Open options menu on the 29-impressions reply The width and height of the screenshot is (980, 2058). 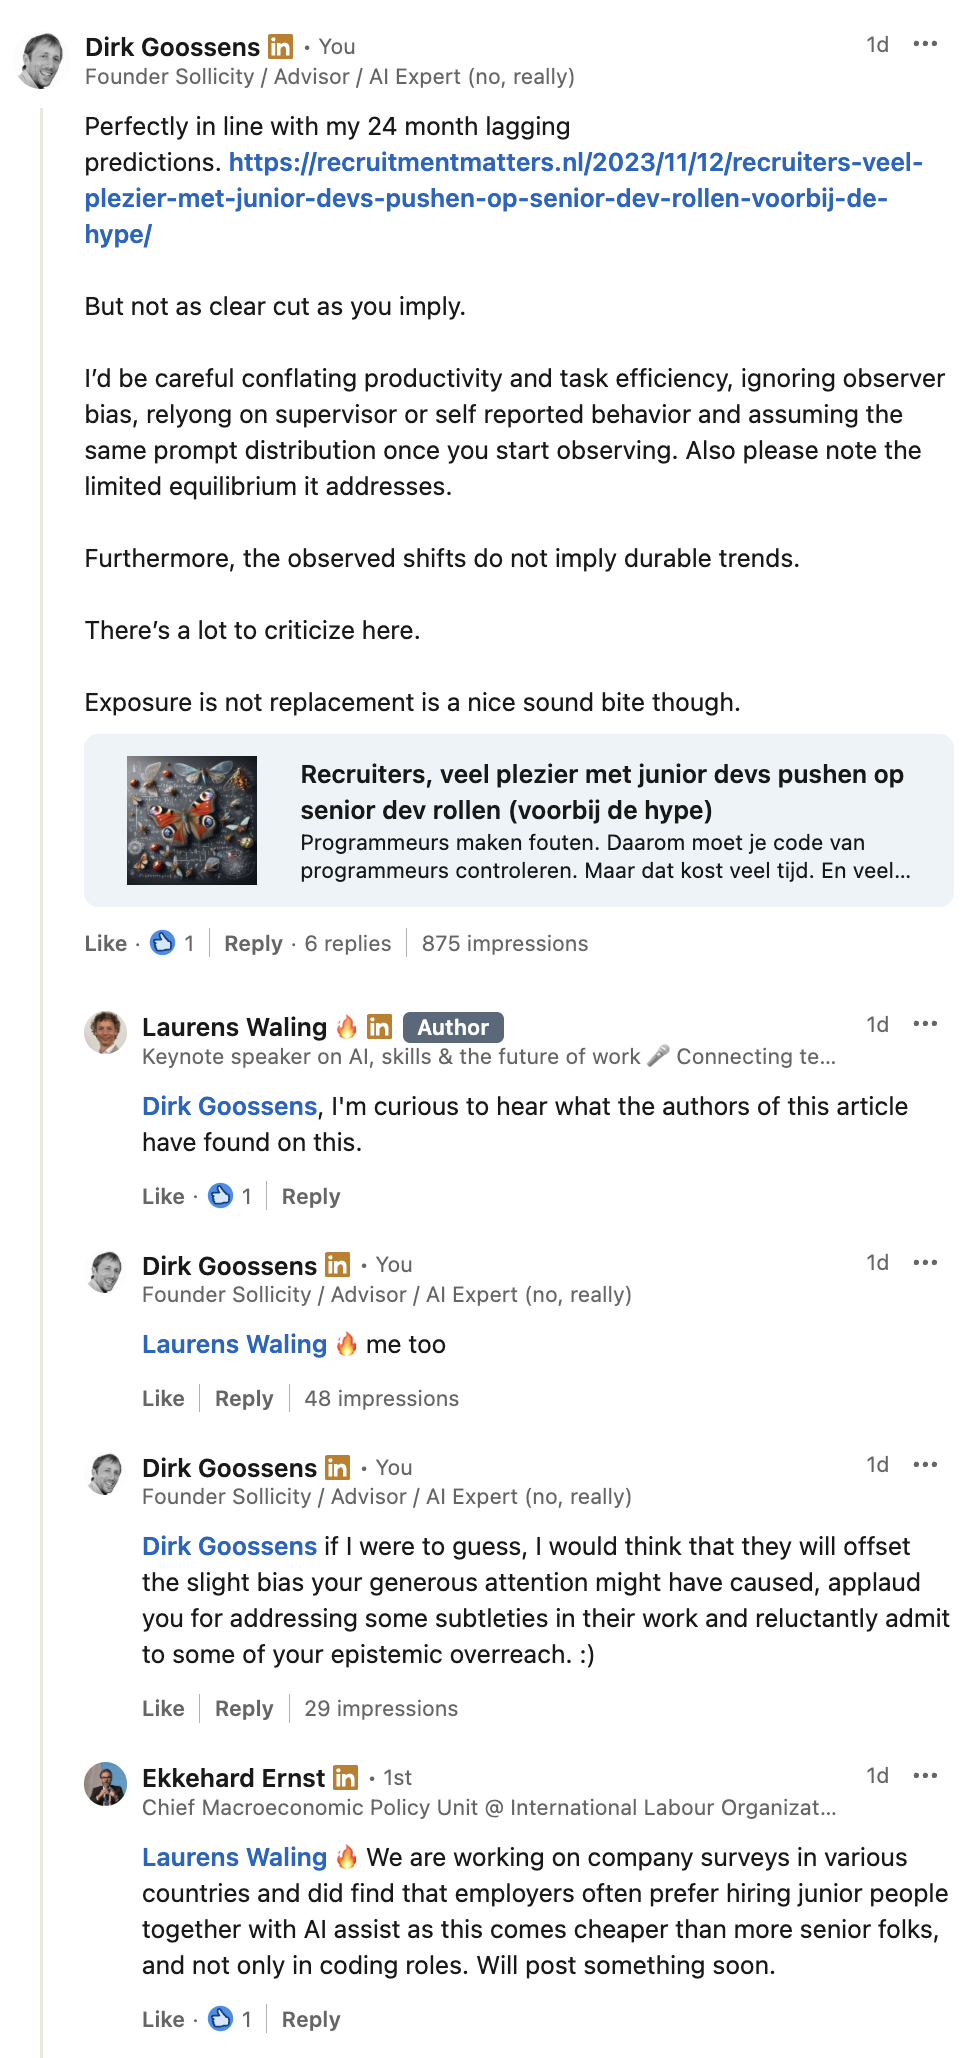pyautogui.click(x=925, y=1466)
